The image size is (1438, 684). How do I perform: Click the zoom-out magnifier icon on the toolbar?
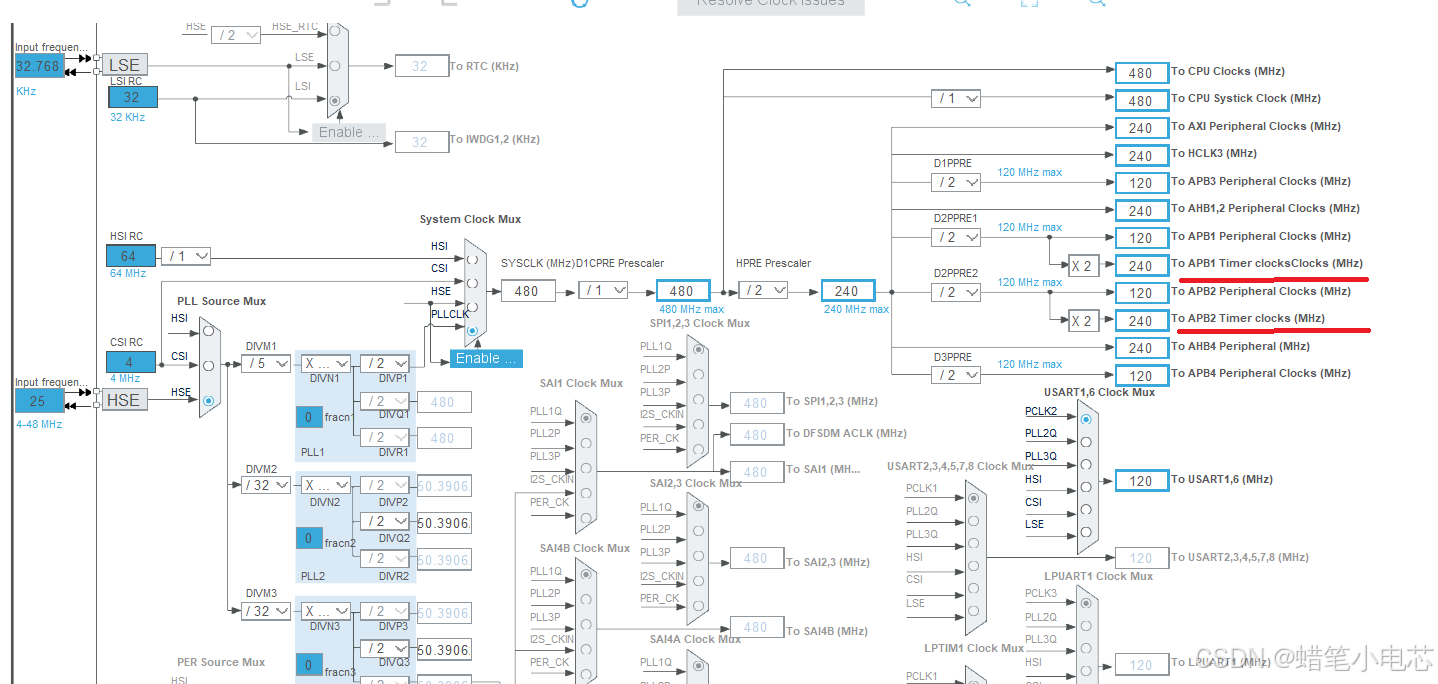pyautogui.click(x=1095, y=5)
